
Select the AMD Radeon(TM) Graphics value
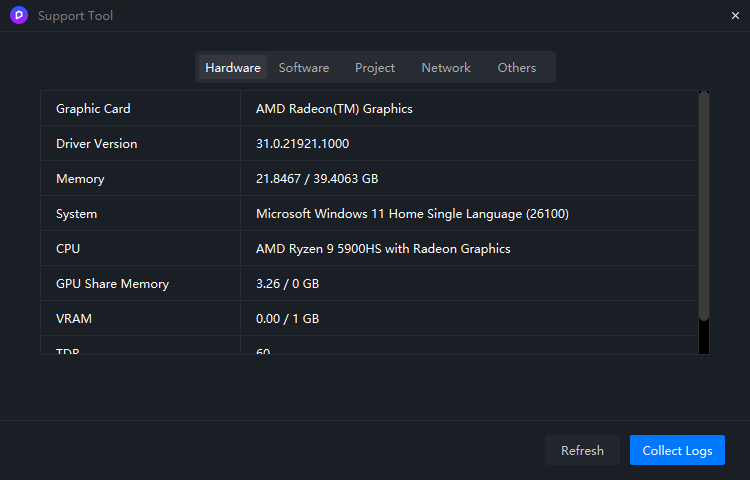click(x=334, y=109)
